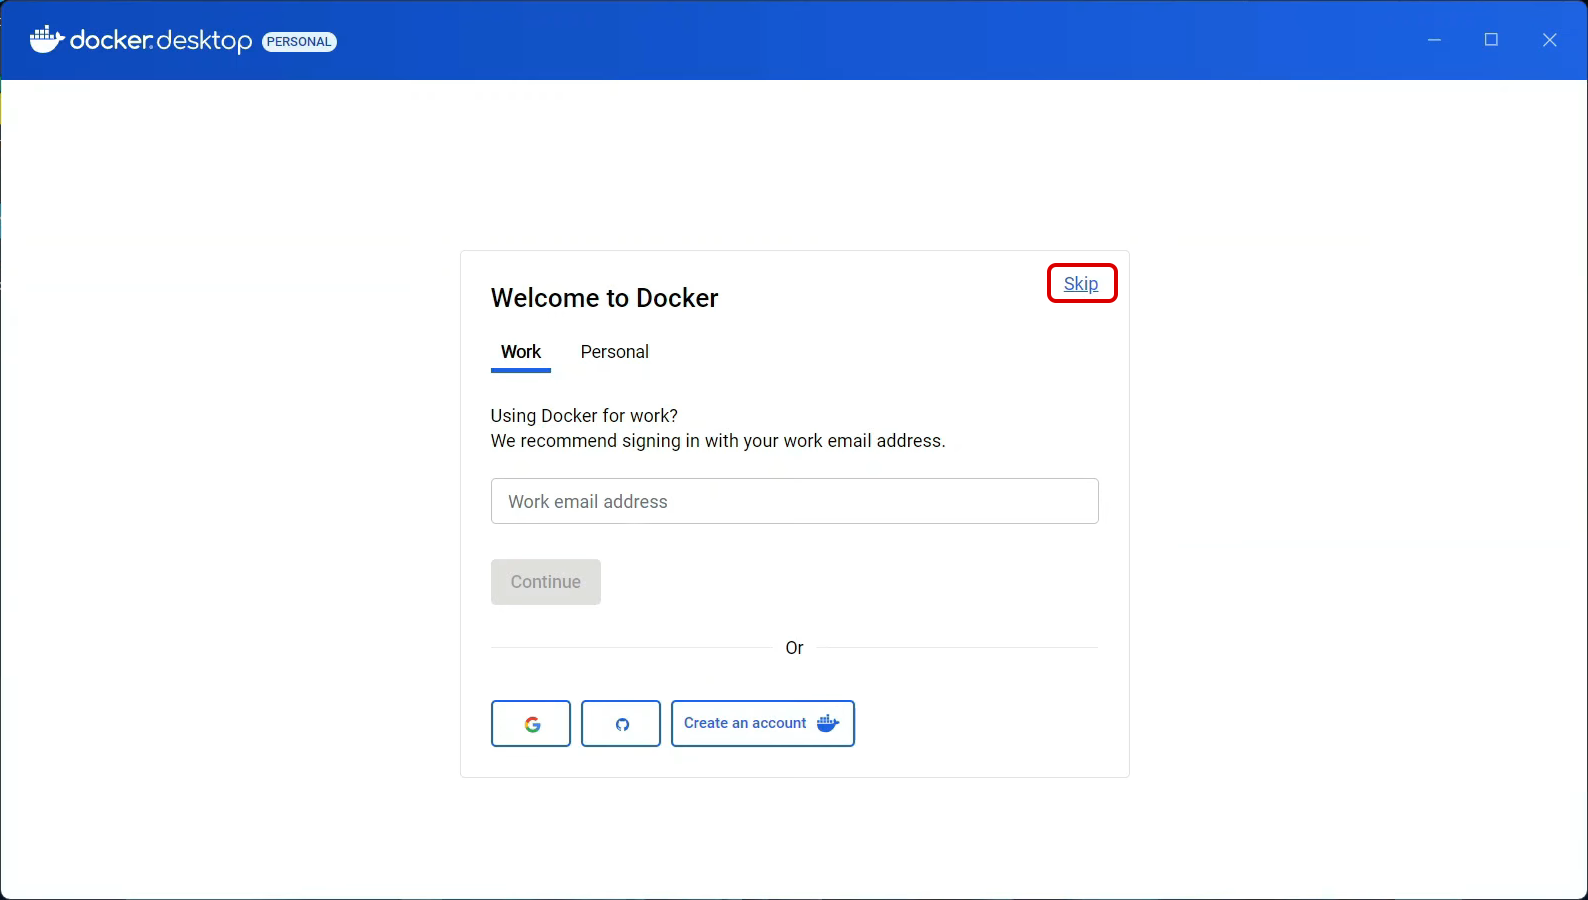The height and width of the screenshot is (900, 1588).
Task: Click the 'Or' divider label
Action: pos(795,648)
